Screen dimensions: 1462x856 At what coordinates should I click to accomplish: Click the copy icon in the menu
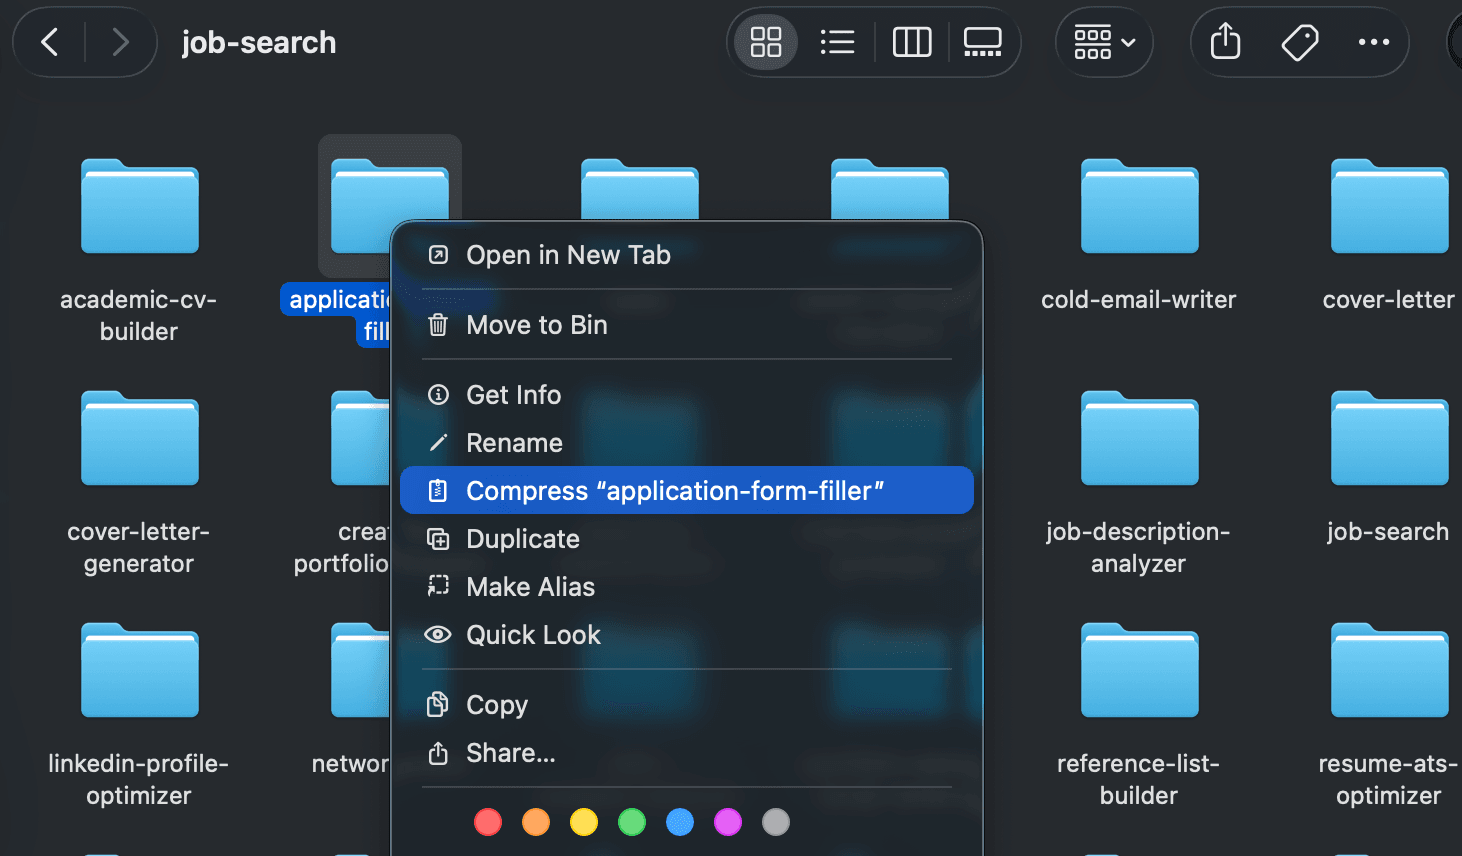[438, 705]
